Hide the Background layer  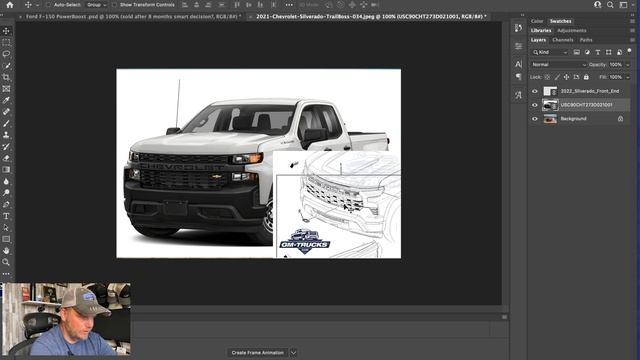[x=535, y=119]
